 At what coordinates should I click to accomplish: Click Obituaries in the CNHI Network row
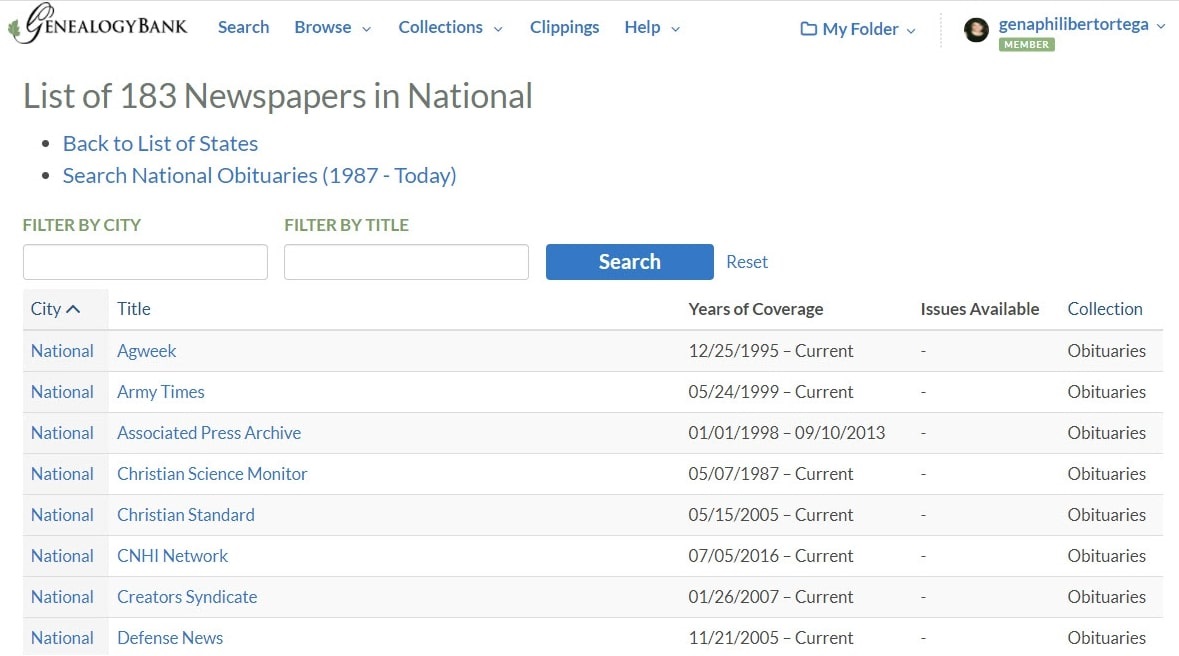coord(1106,556)
